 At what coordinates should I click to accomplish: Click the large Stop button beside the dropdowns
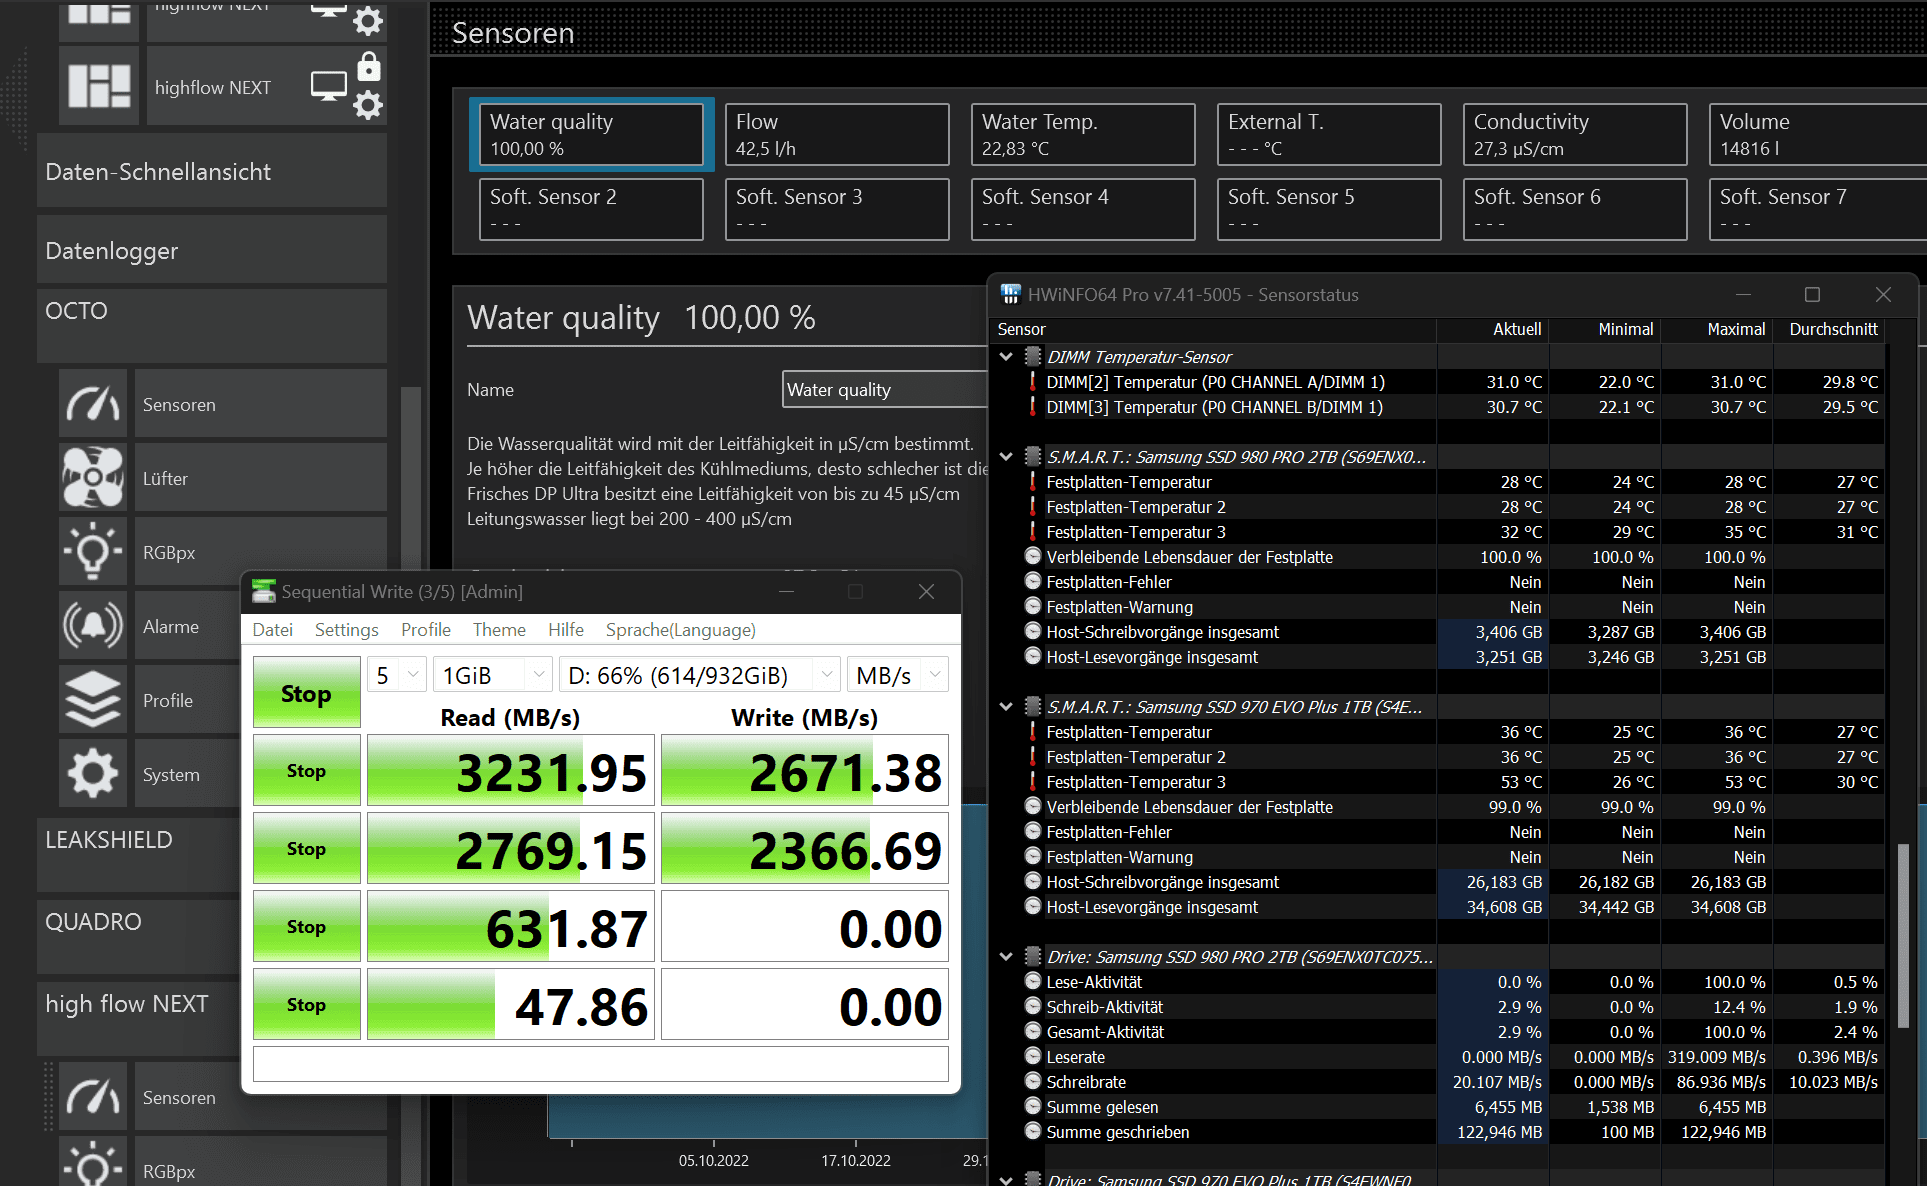[306, 692]
